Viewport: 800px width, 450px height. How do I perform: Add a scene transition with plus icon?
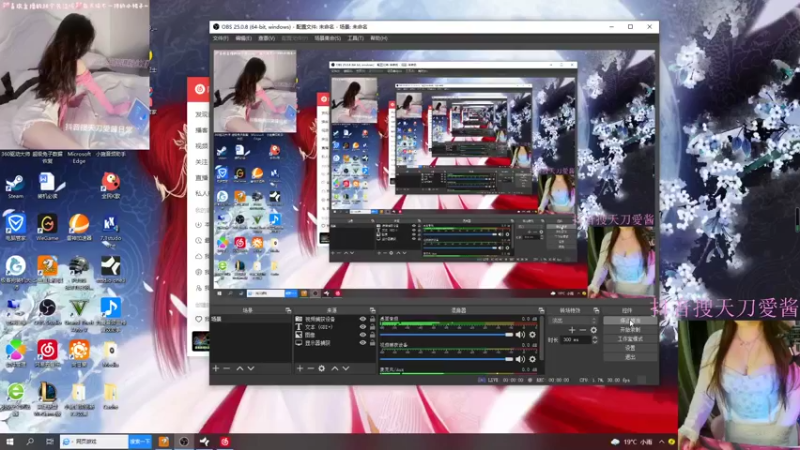[572, 330]
